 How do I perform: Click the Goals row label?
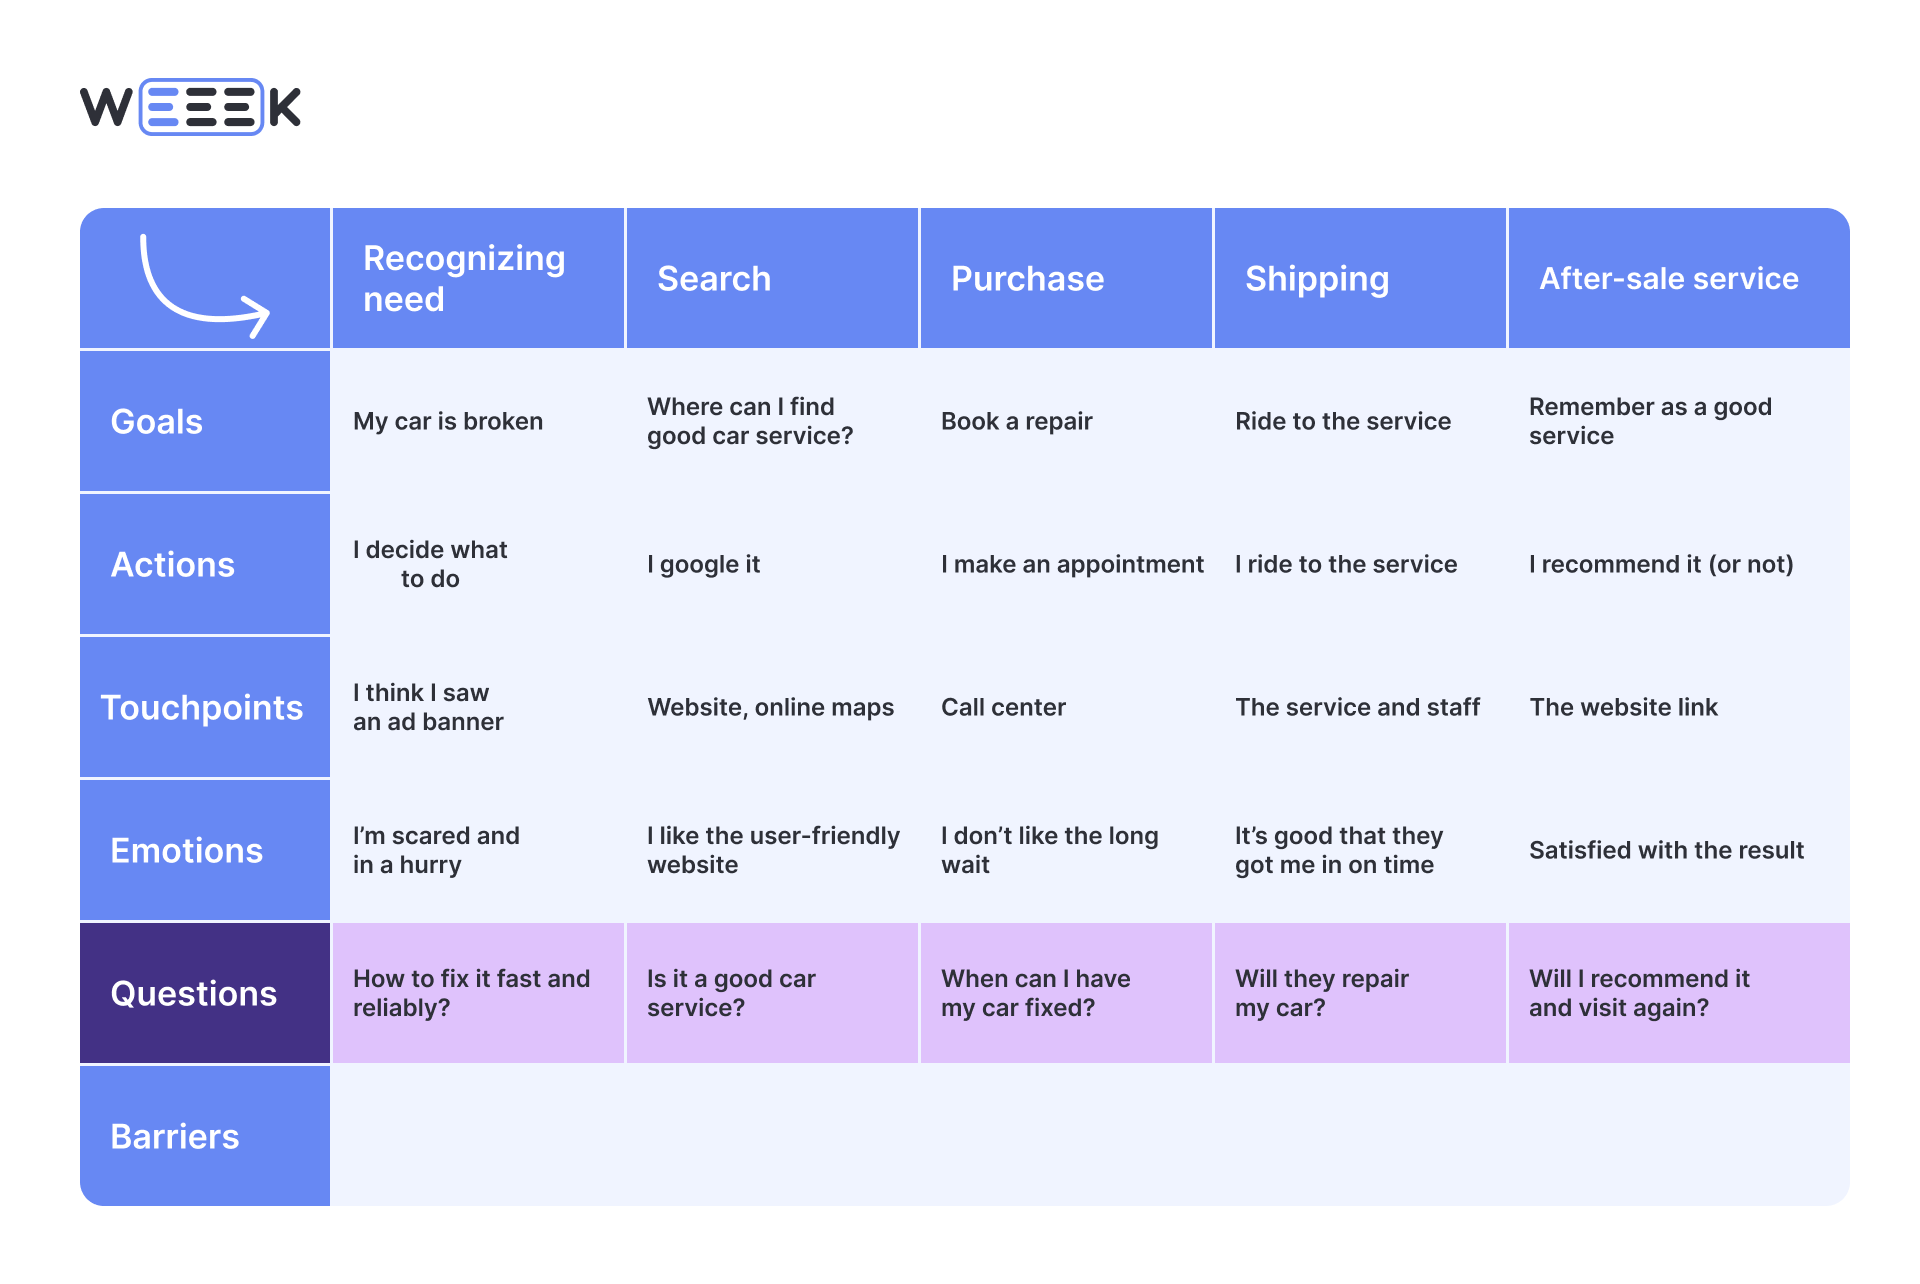click(x=157, y=421)
